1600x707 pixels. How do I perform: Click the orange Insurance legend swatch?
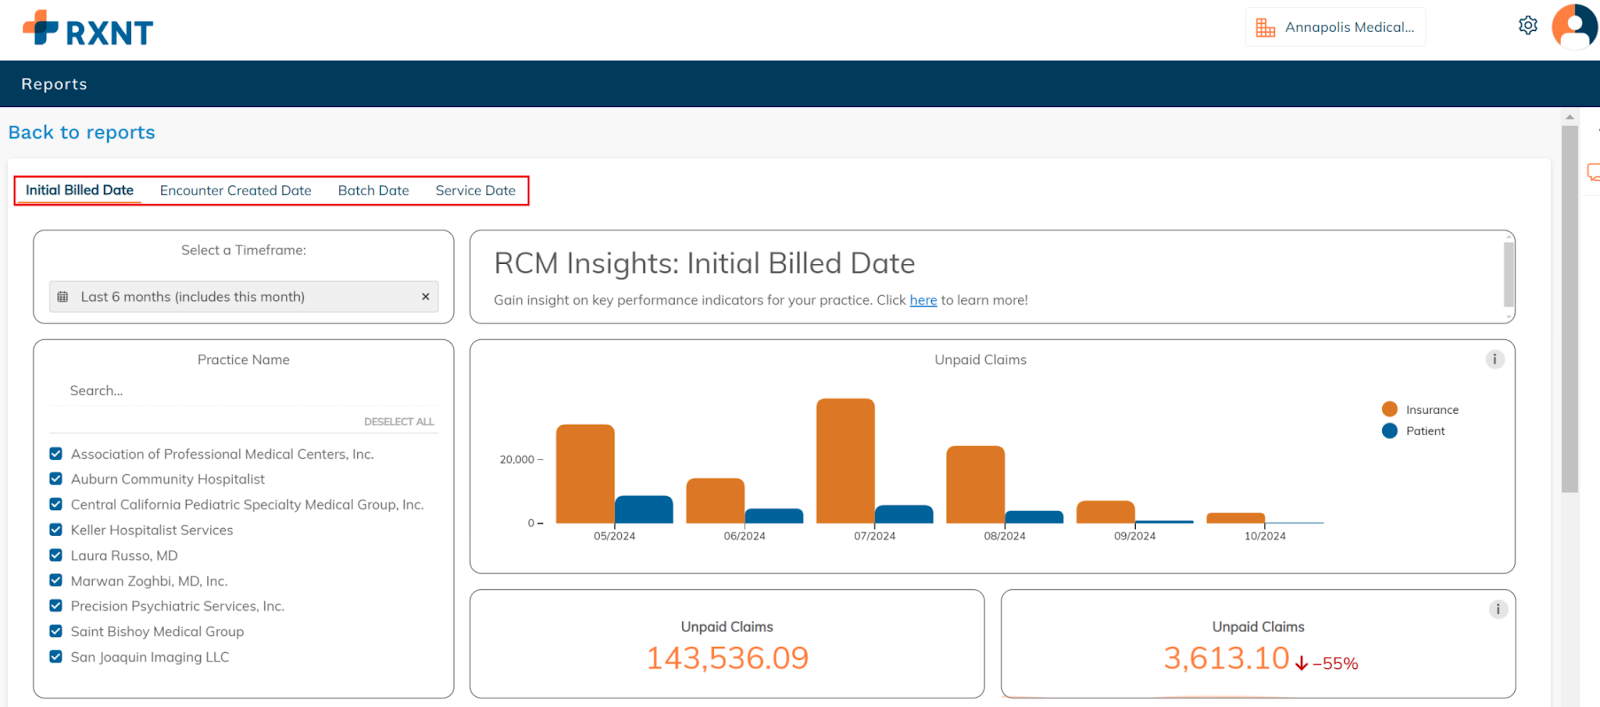click(x=1389, y=410)
